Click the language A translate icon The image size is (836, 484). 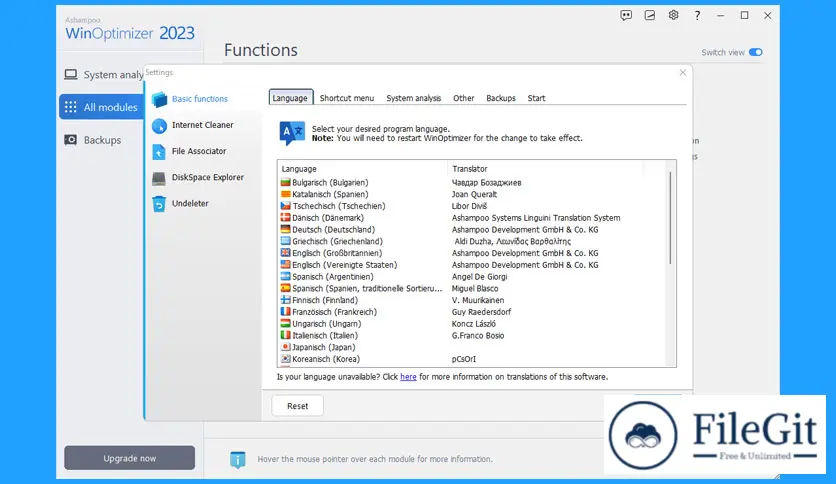(x=292, y=133)
